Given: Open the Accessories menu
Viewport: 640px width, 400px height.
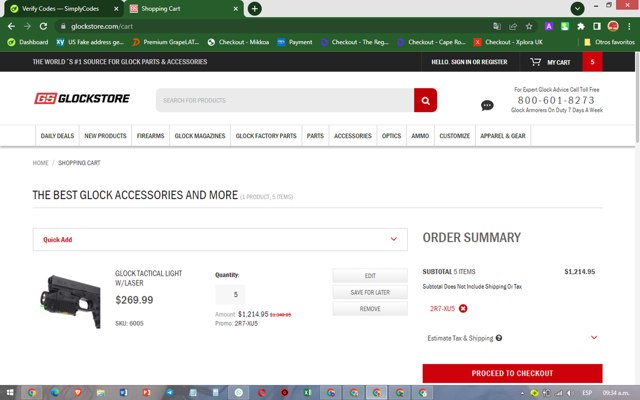Looking at the screenshot, I should point(353,136).
